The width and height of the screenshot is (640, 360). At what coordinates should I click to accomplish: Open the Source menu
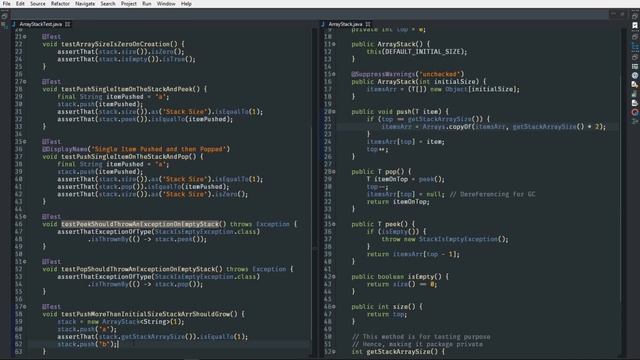pos(38,4)
